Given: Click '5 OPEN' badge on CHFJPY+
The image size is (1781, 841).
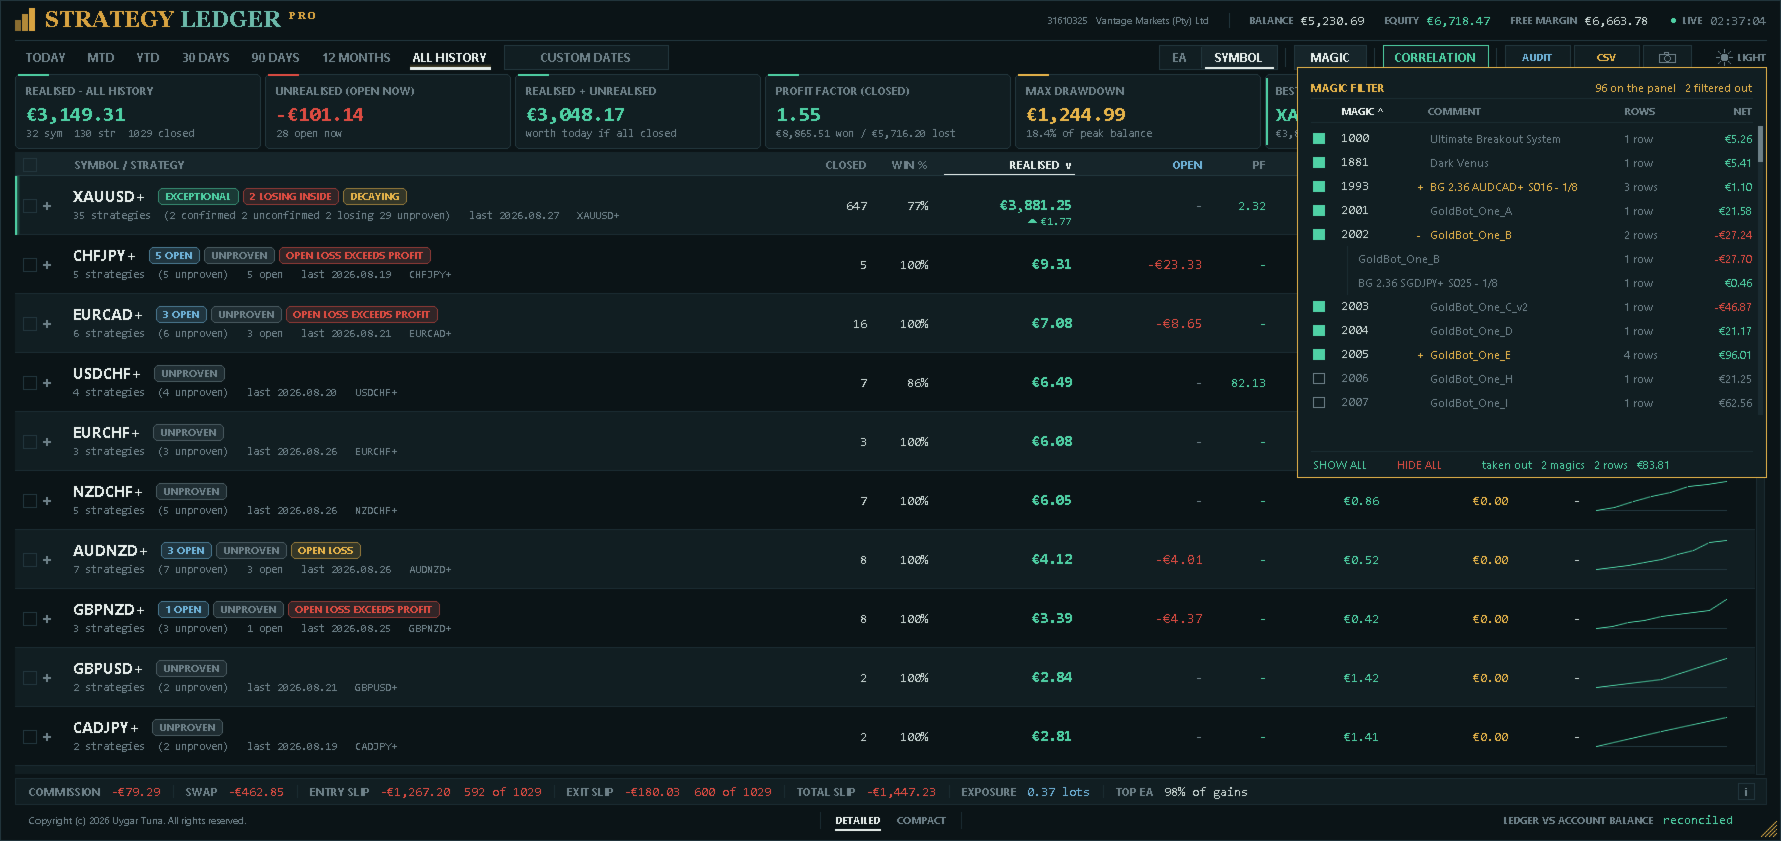Looking at the screenshot, I should (x=174, y=256).
